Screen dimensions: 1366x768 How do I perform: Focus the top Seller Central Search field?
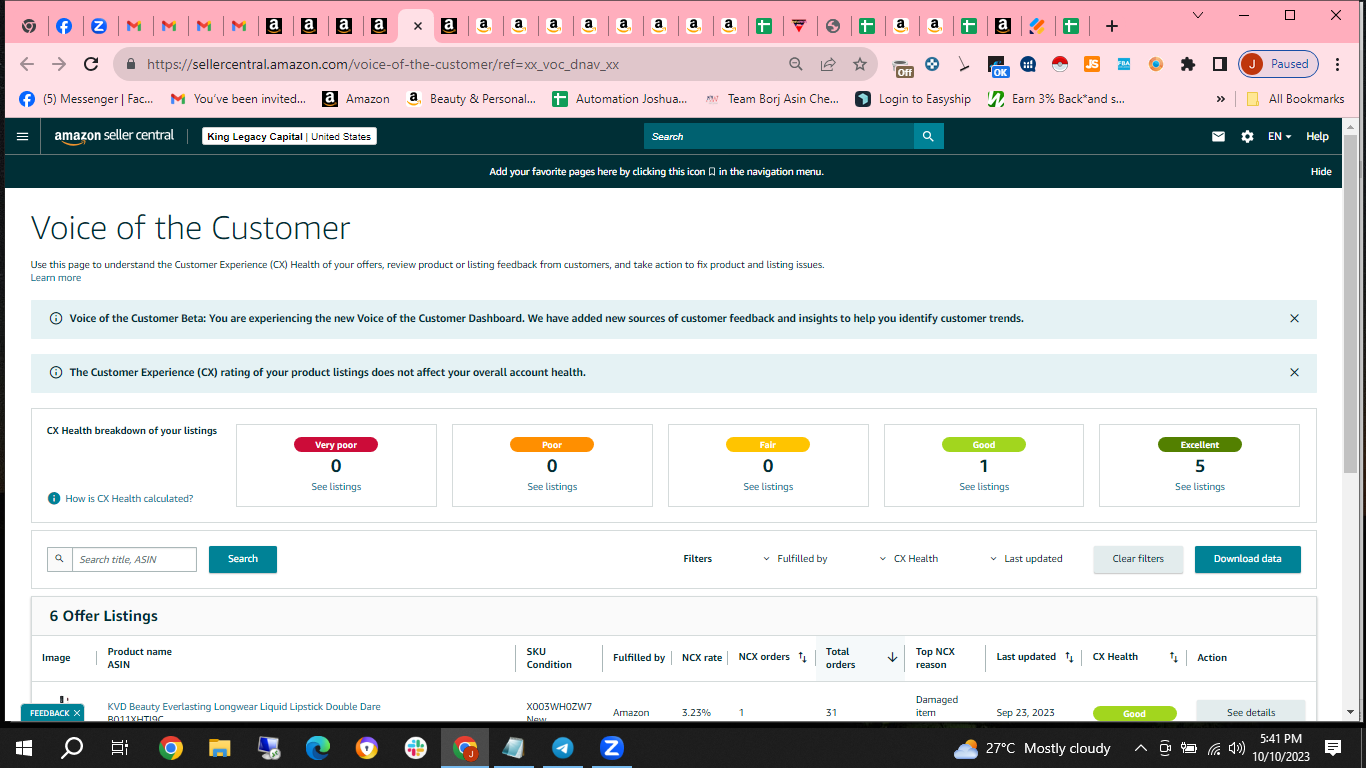click(x=779, y=136)
